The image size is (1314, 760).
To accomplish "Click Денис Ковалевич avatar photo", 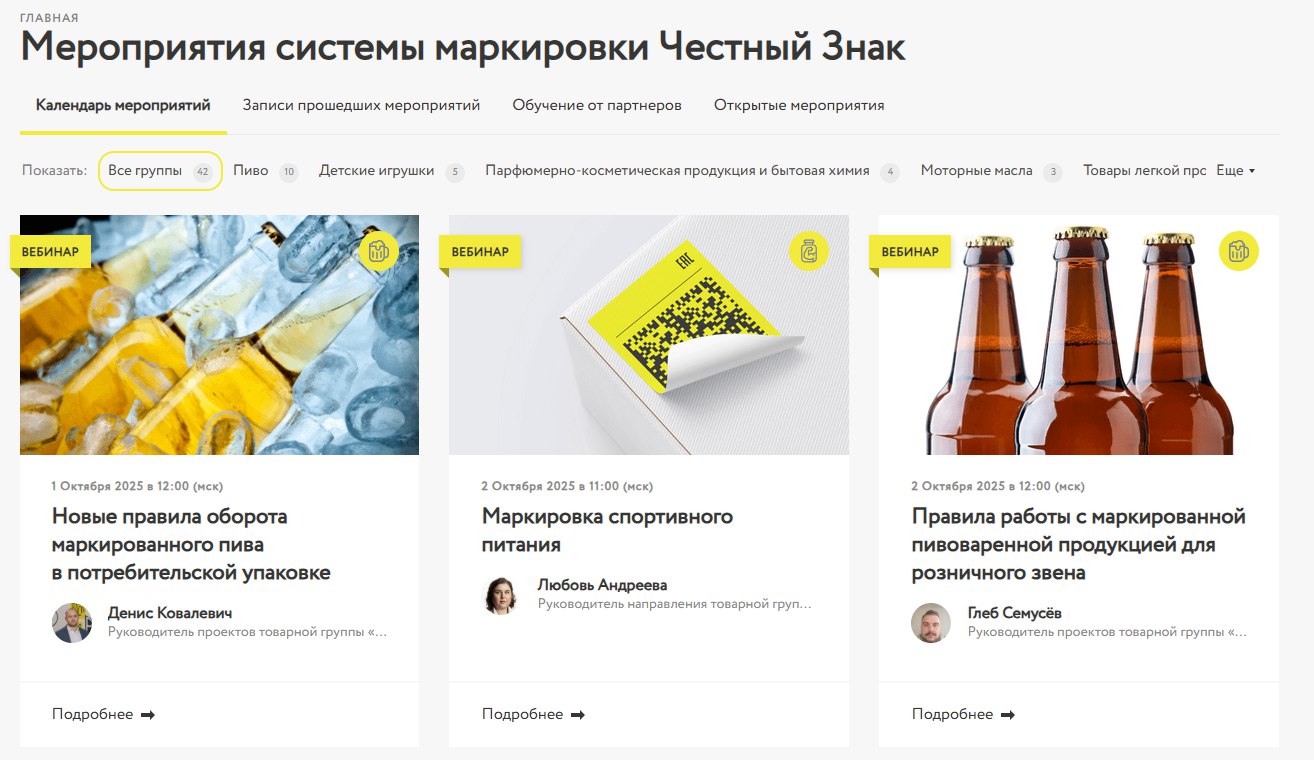I will [x=72, y=623].
